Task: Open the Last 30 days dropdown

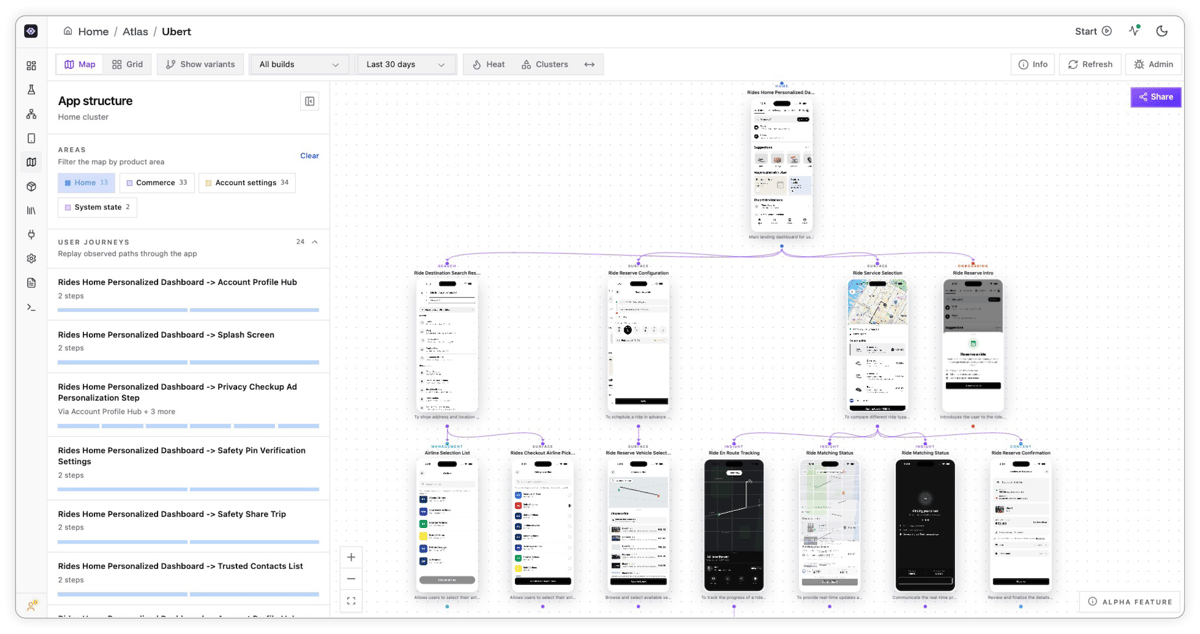Action: click(405, 64)
